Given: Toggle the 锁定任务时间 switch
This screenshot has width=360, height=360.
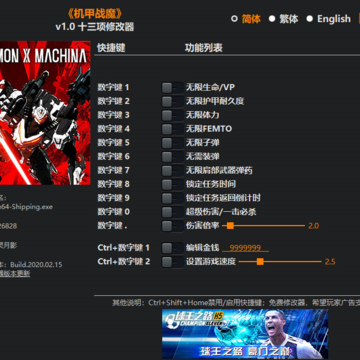Looking at the screenshot, I should click(x=172, y=184).
